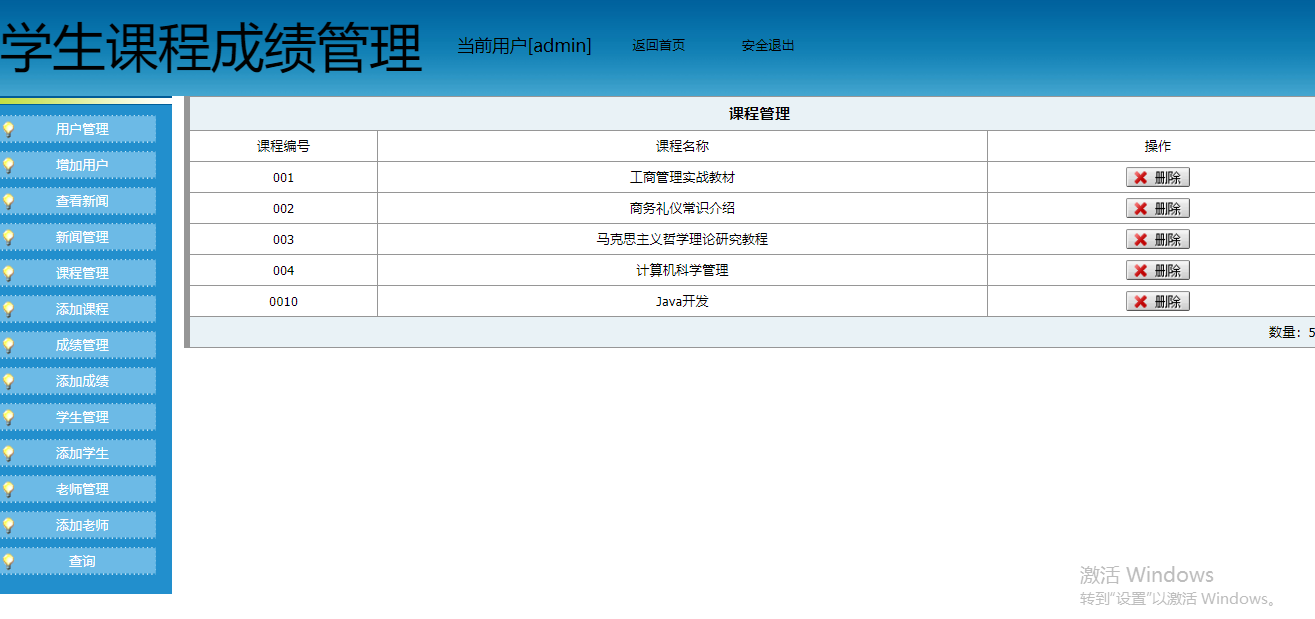The image size is (1315, 619).
Task: Click course number cell 002
Action: (283, 208)
